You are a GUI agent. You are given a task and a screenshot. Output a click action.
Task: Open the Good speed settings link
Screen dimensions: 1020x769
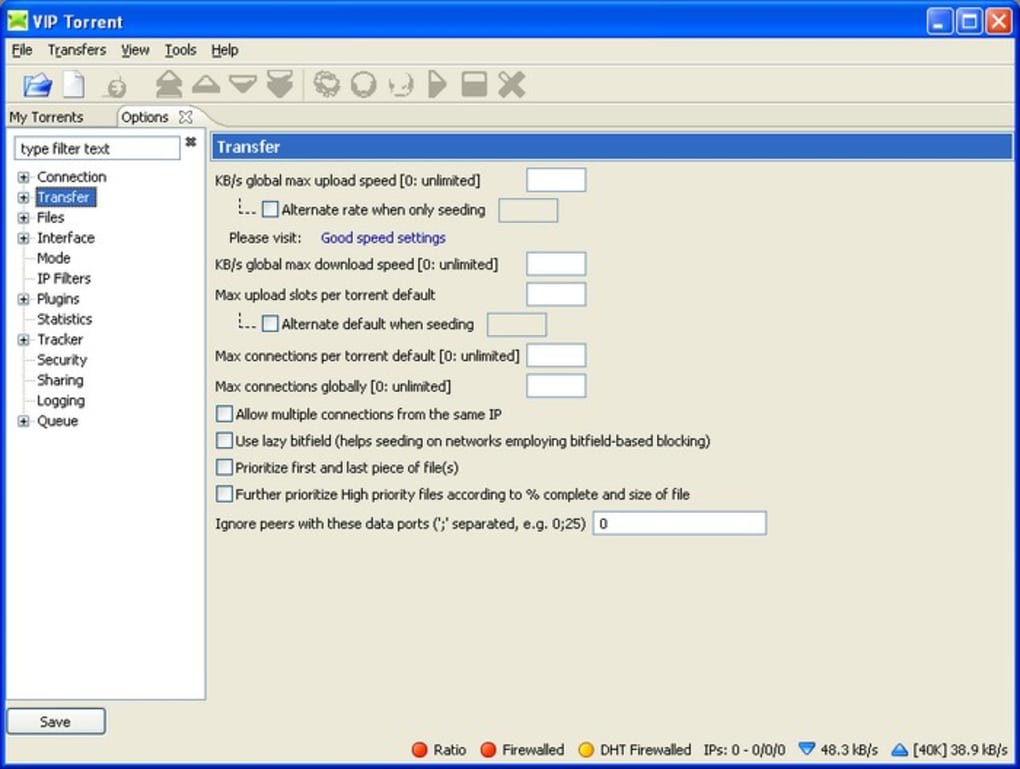[x=383, y=238]
